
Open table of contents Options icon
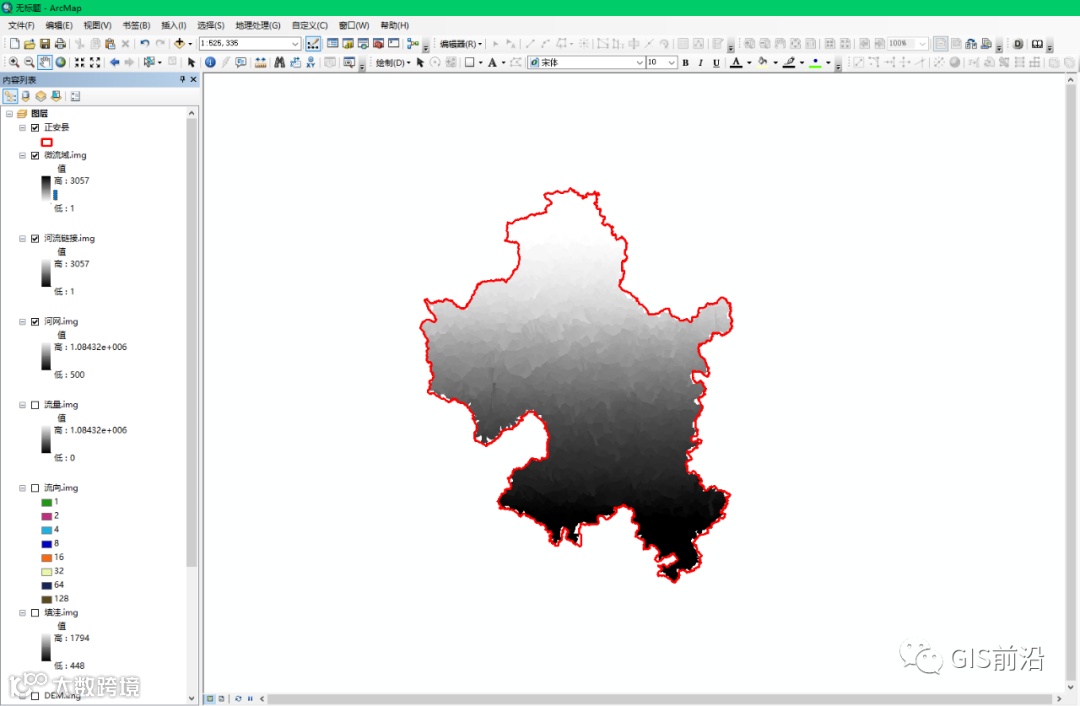(x=75, y=96)
